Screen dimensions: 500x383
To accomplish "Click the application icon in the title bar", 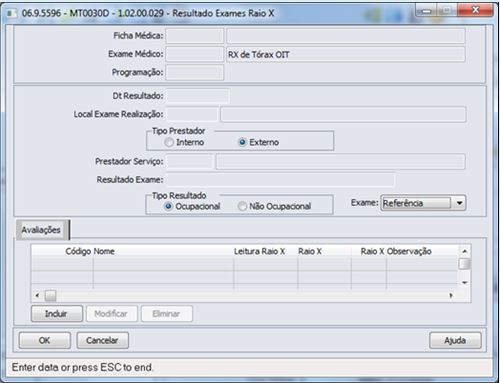I will (12, 13).
